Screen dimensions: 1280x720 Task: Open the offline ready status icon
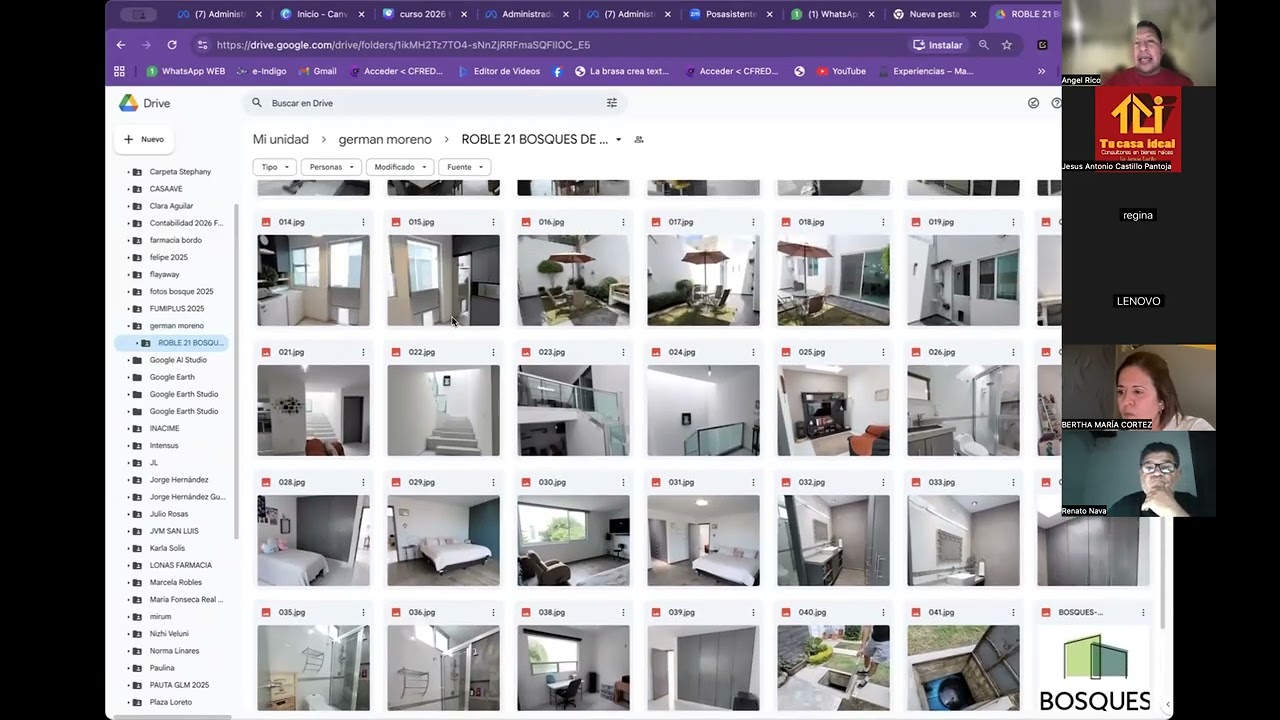tap(1033, 103)
